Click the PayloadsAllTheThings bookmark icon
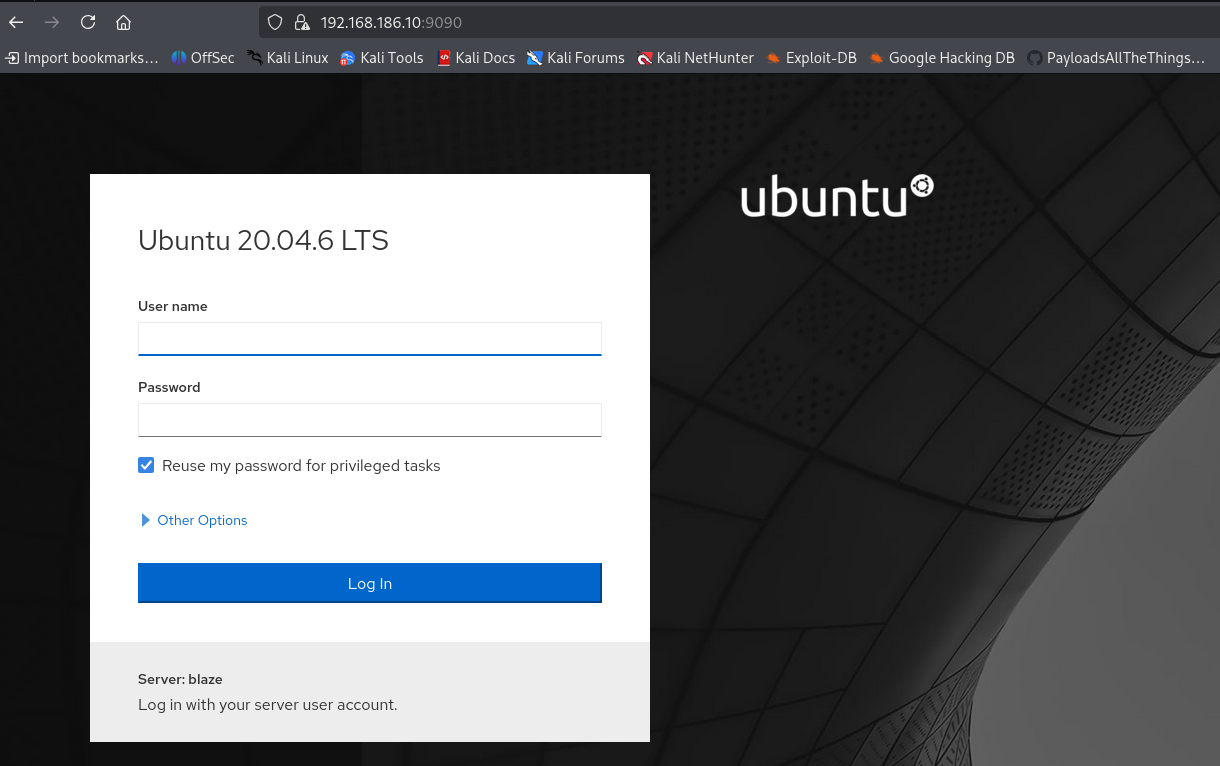Image resolution: width=1220 pixels, height=766 pixels. 1034,58
